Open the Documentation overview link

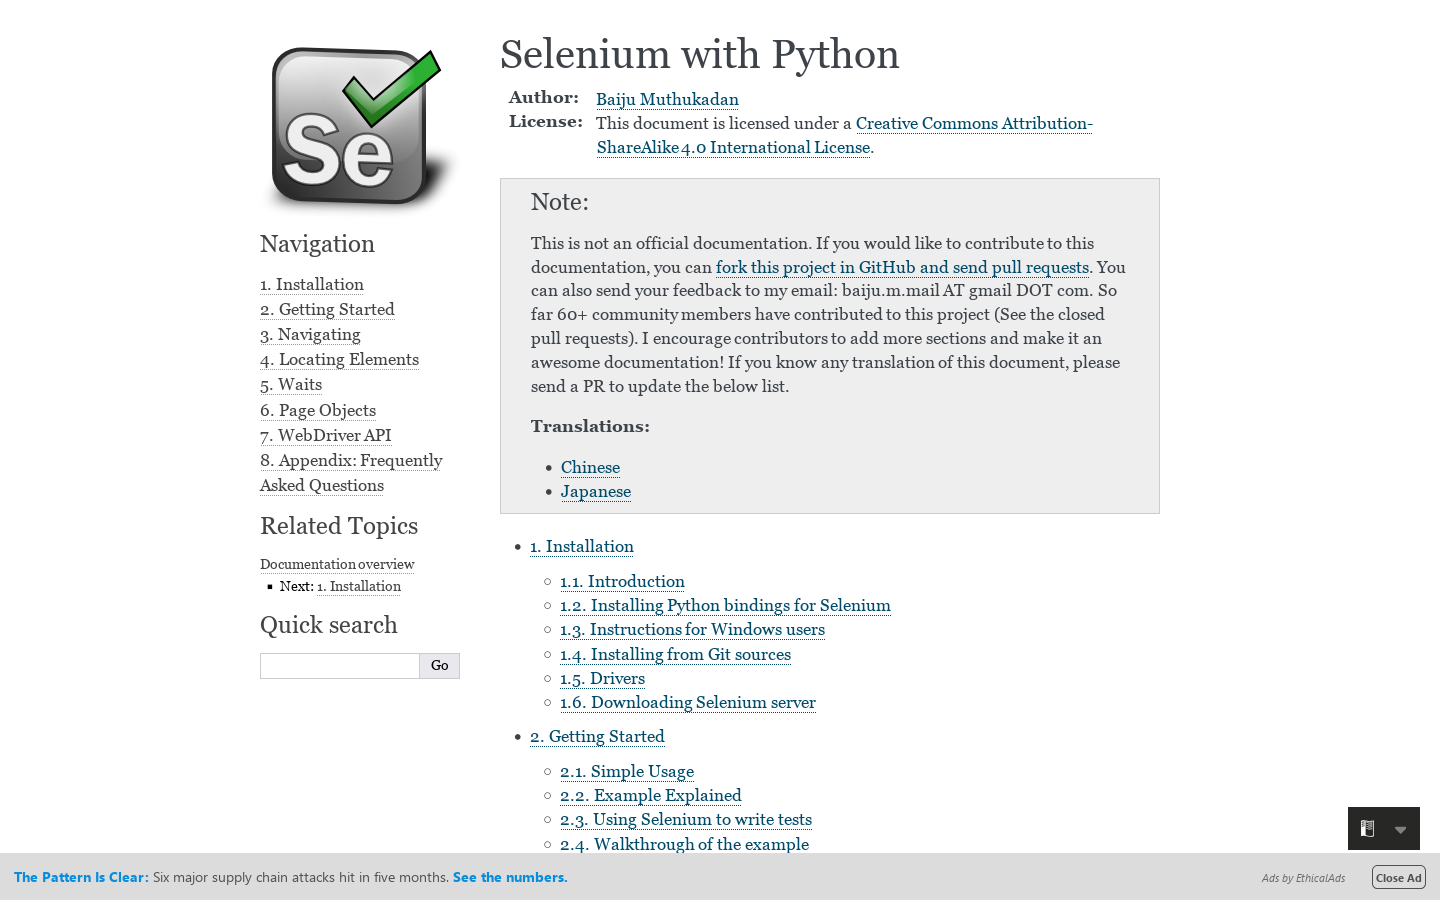337,564
